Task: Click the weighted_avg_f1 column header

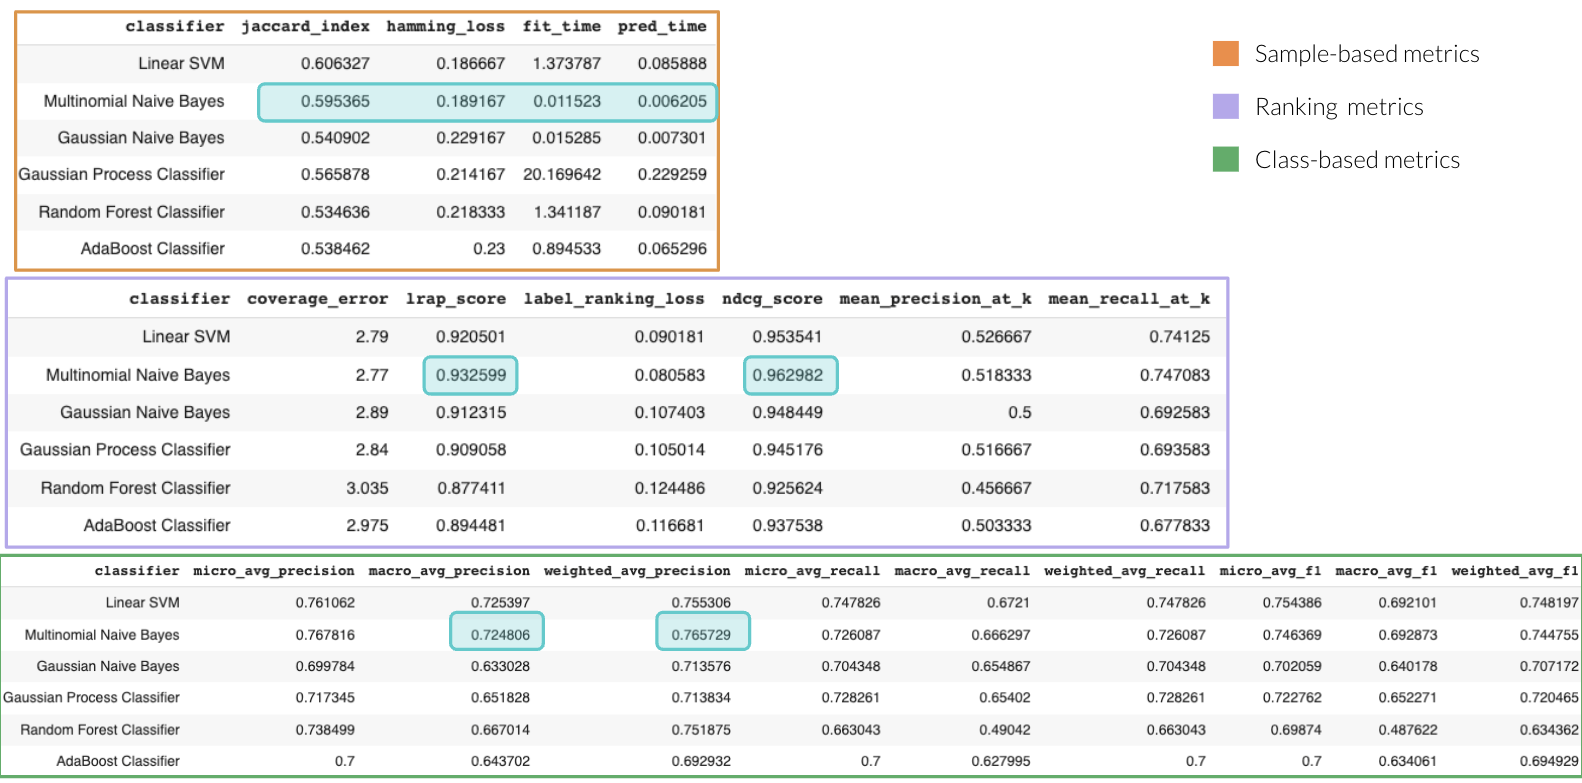Action: [x=1514, y=571]
